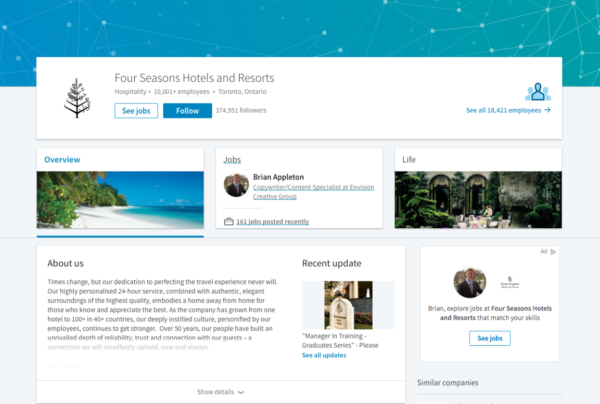Click the Similar companies heading
This screenshot has height=404, width=600.
448,383
